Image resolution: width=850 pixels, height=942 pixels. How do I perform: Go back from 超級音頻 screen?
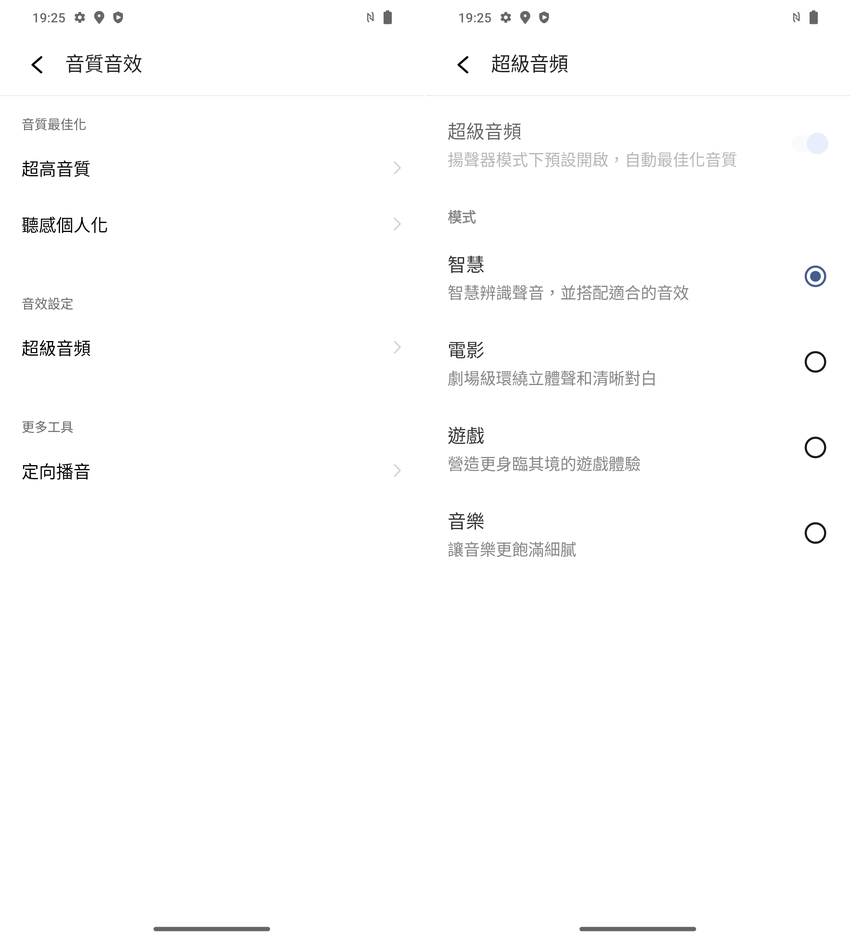coord(463,64)
